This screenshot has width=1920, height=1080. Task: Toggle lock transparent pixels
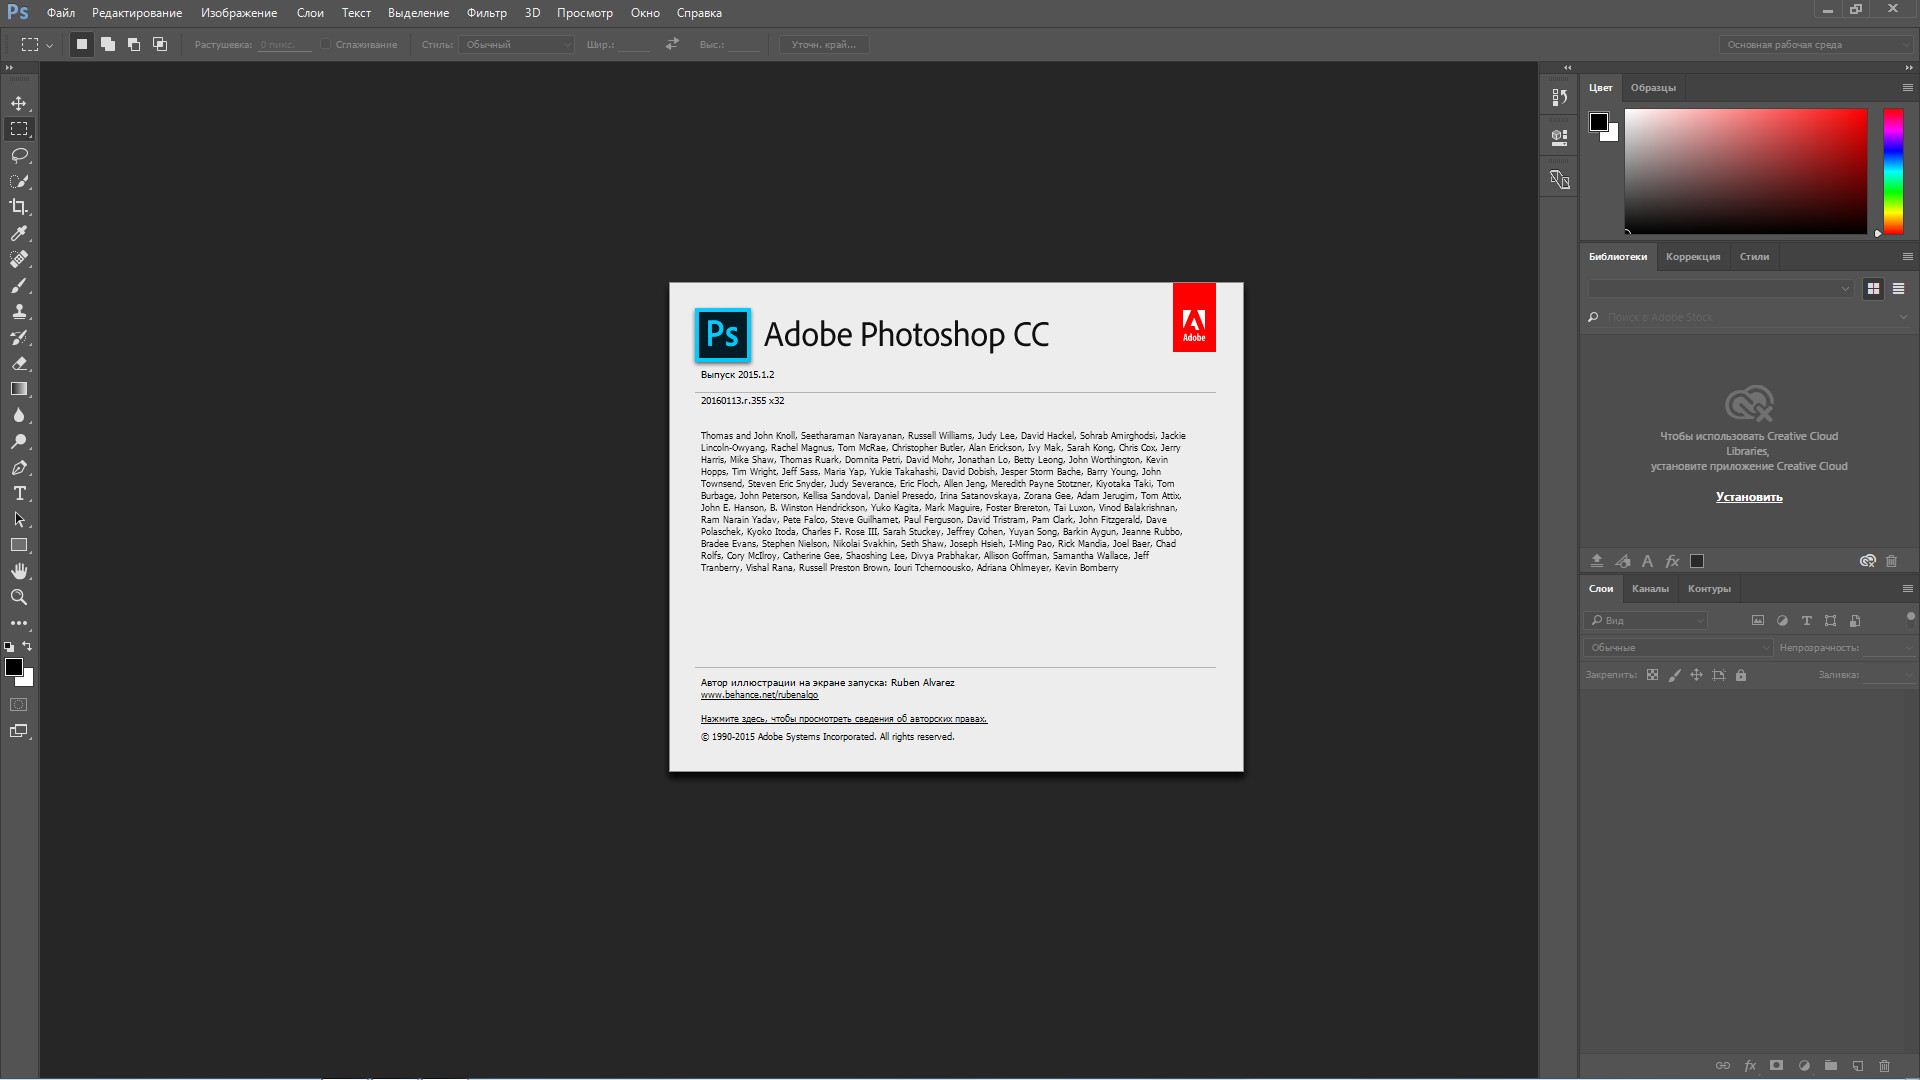coord(1652,675)
